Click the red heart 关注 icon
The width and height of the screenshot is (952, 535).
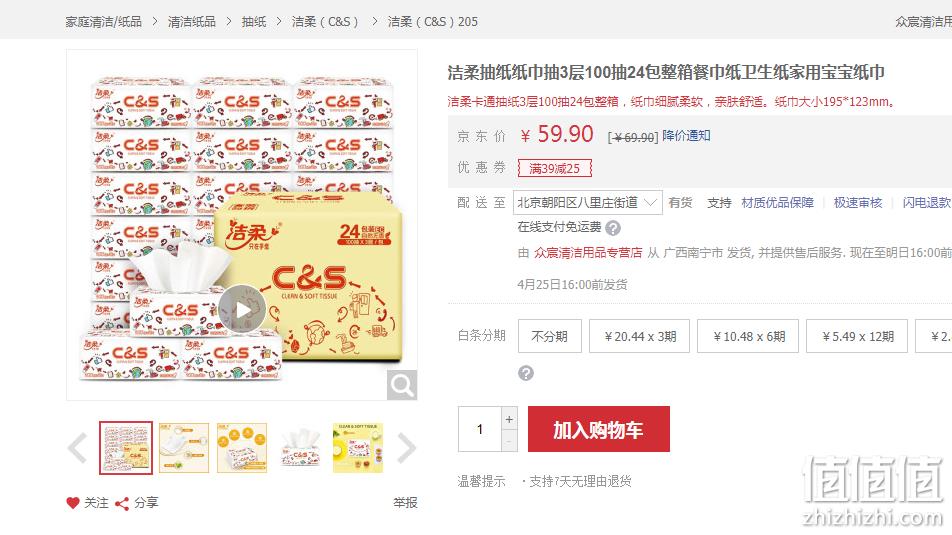[73, 503]
